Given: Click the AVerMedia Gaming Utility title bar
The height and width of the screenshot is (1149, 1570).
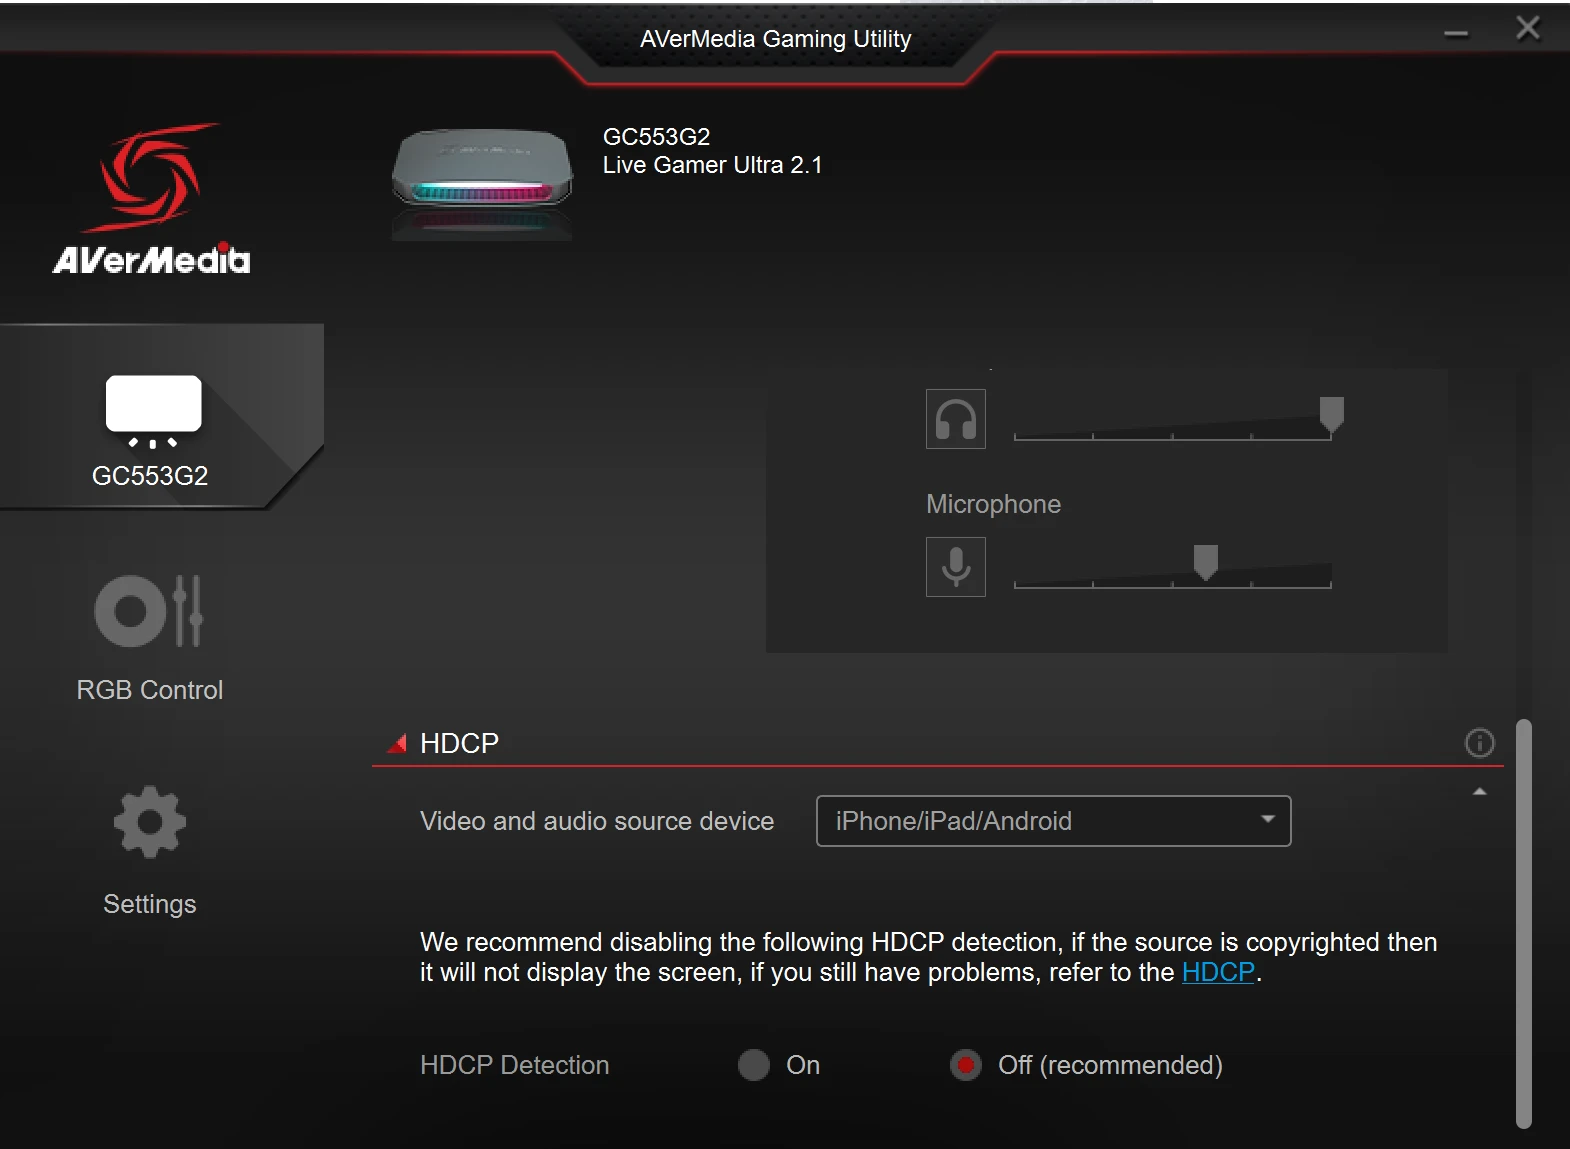Looking at the screenshot, I should (x=775, y=39).
